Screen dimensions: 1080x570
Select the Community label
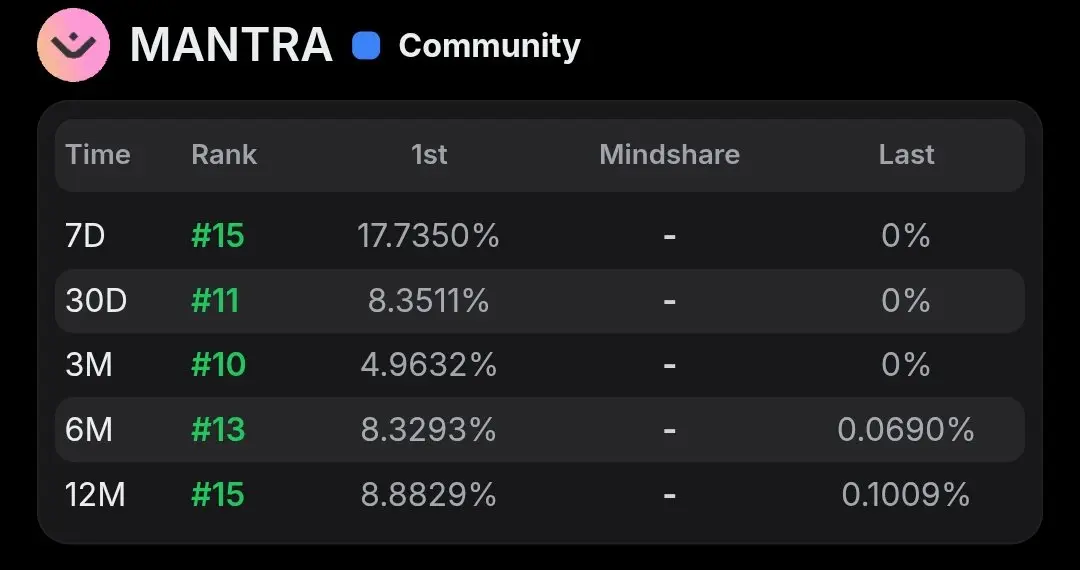click(x=490, y=46)
